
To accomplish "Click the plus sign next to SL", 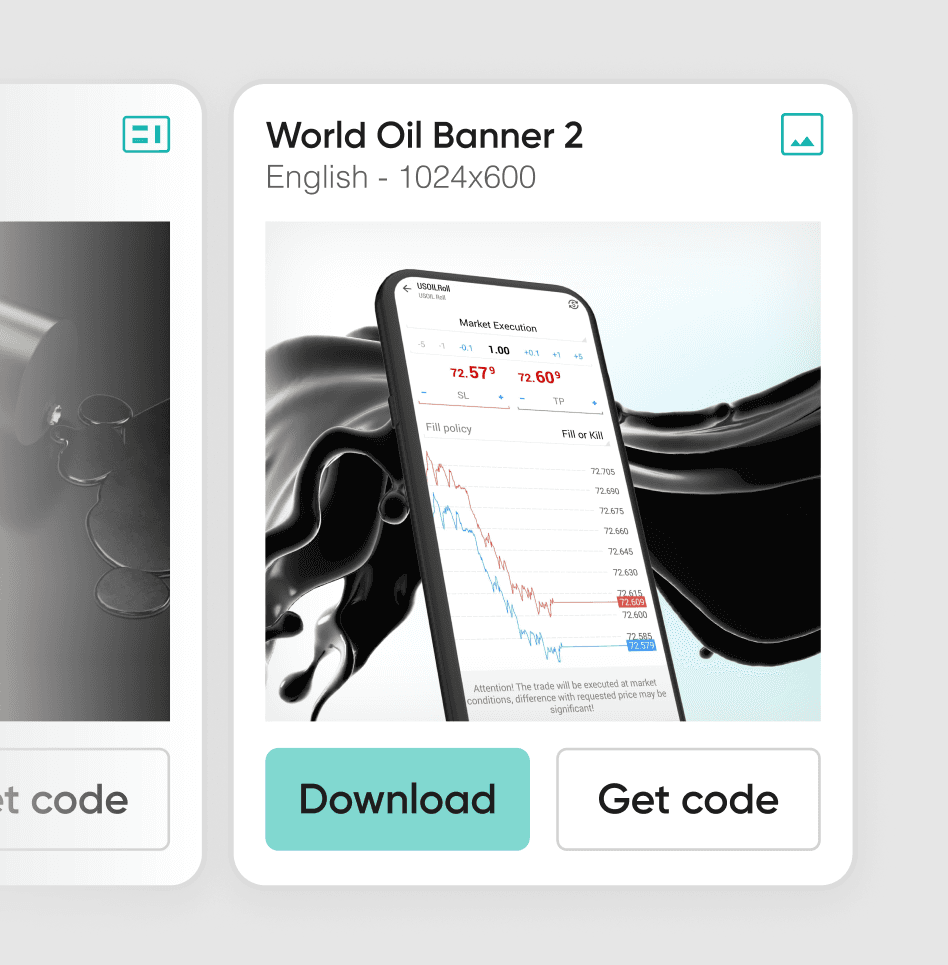I will point(501,398).
